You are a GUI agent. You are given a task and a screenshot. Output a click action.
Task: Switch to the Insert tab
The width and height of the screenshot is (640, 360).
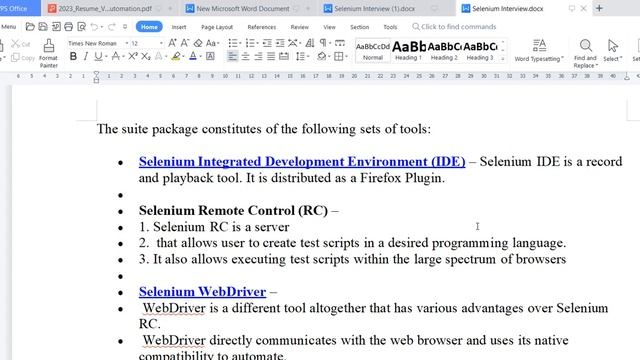tap(179, 27)
